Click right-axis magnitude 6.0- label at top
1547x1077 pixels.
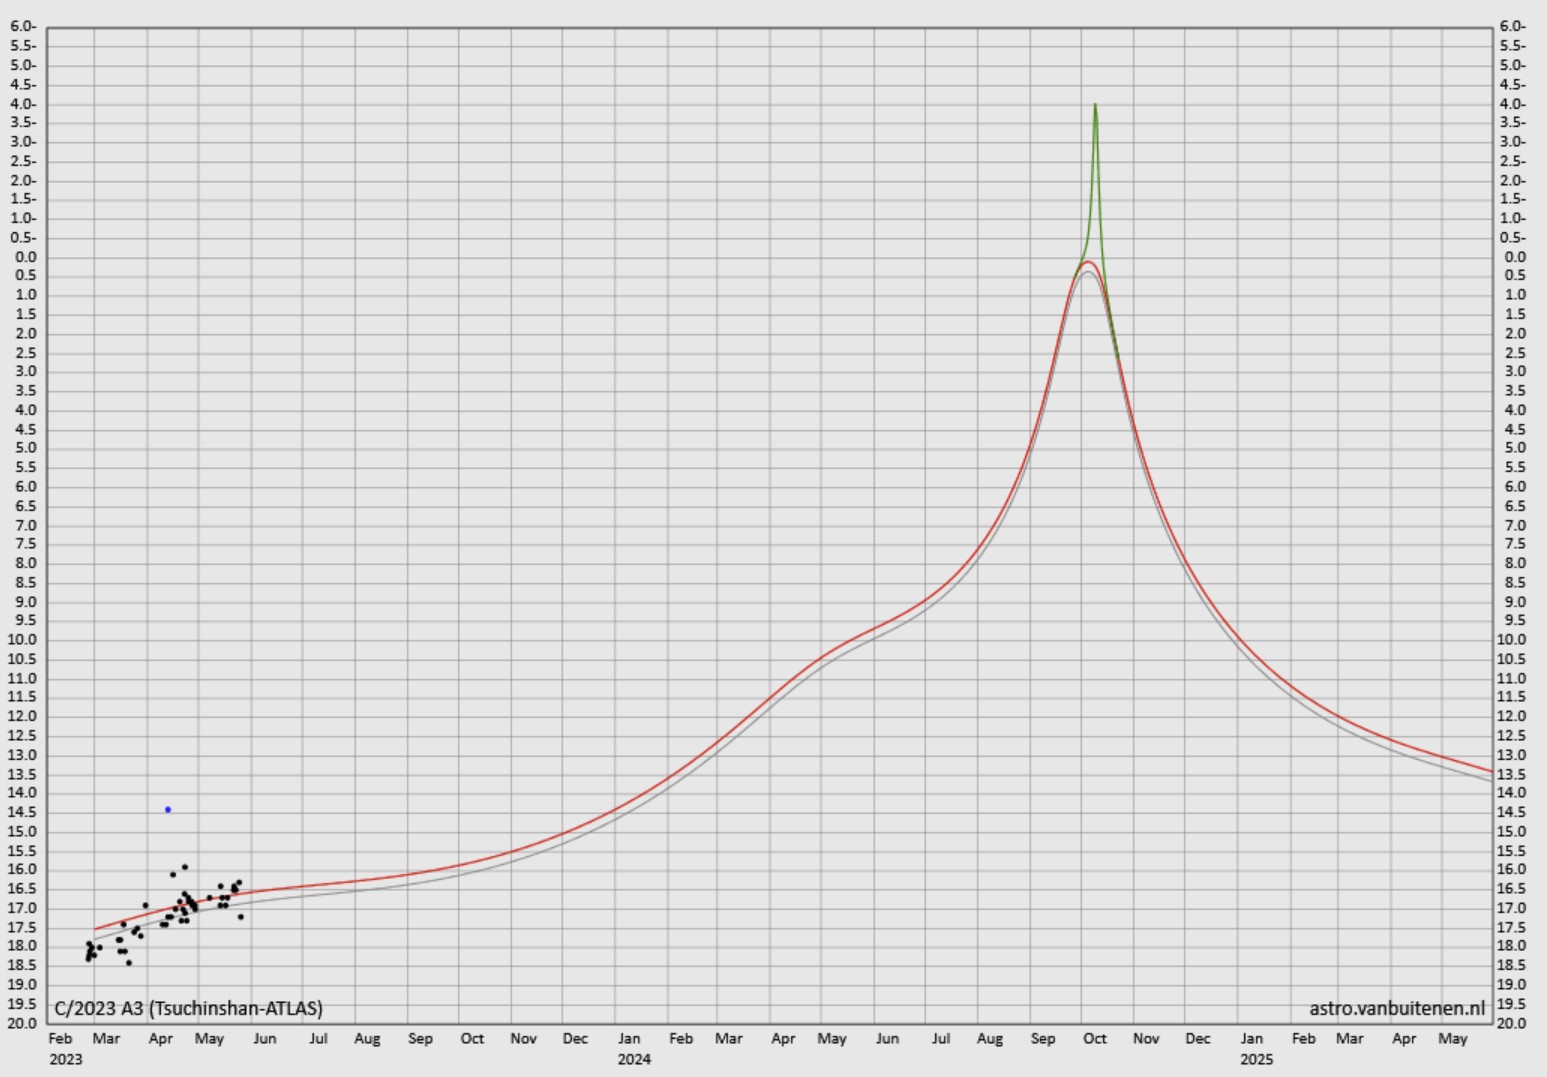point(1512,26)
